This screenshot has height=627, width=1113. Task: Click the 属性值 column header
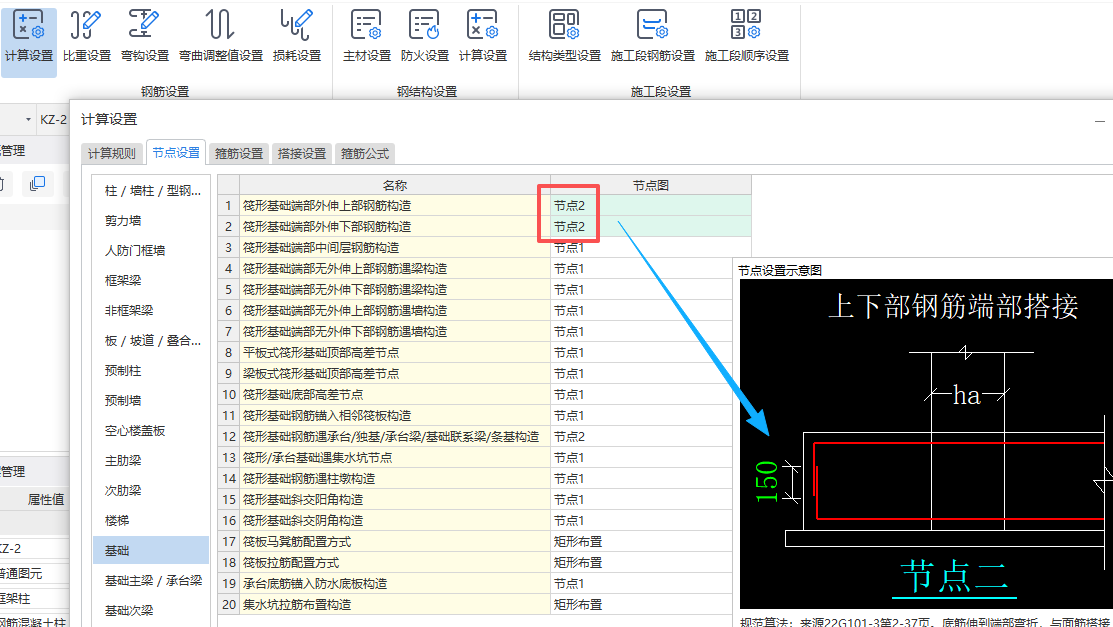tap(45, 499)
